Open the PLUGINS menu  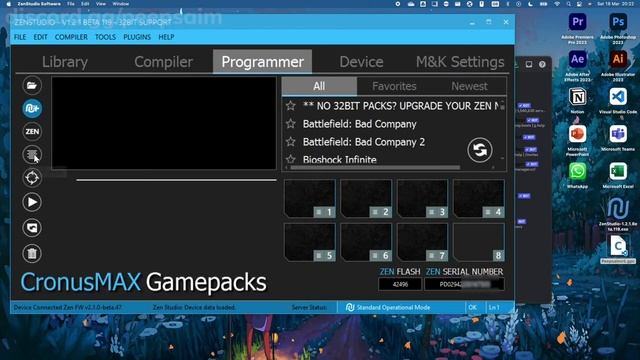137,37
